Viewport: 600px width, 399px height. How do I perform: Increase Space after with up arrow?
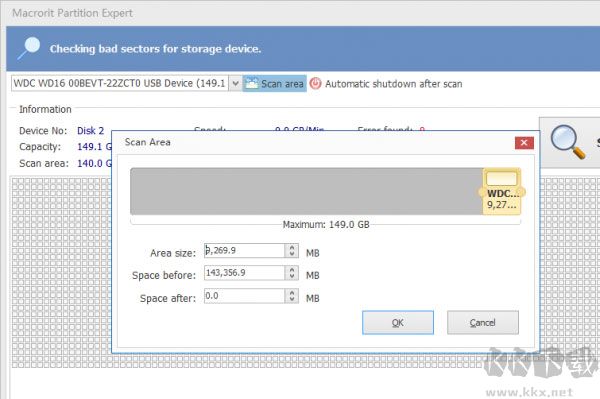(x=292, y=292)
